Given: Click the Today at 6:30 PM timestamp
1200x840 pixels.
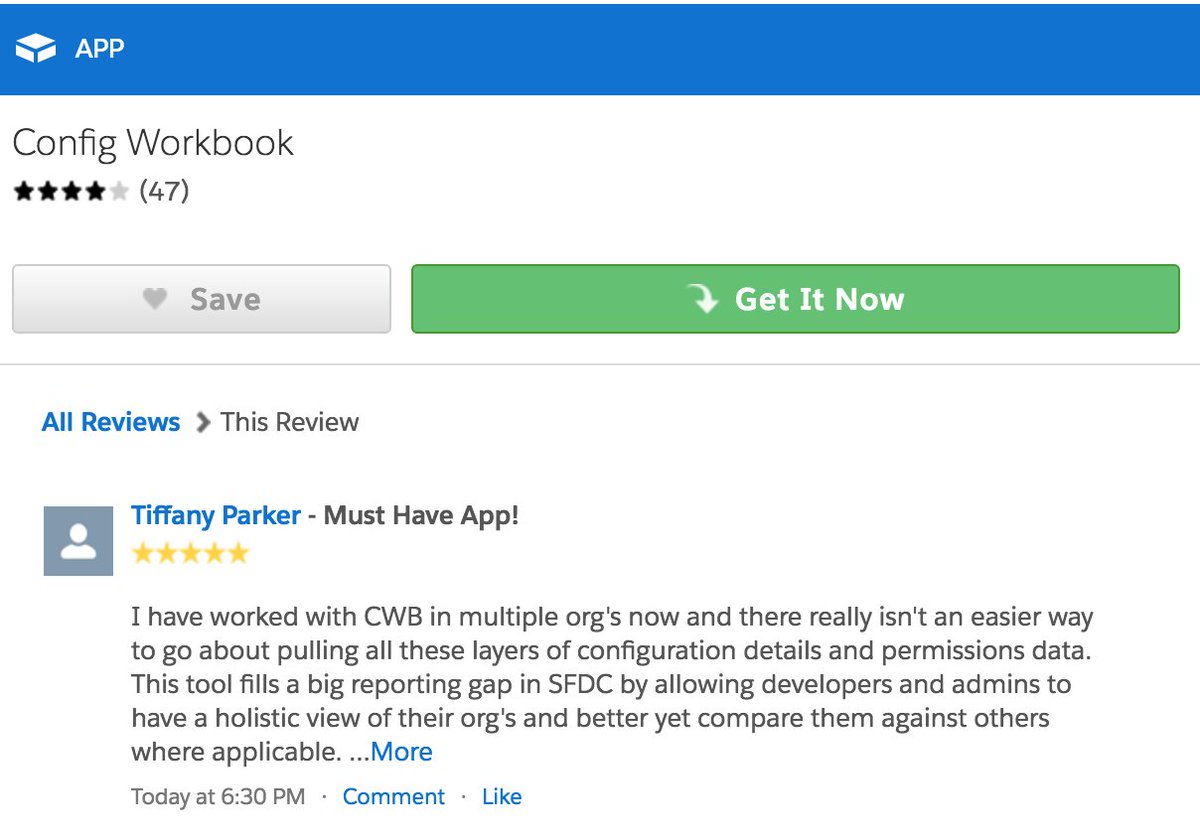Looking at the screenshot, I should tap(218, 797).
